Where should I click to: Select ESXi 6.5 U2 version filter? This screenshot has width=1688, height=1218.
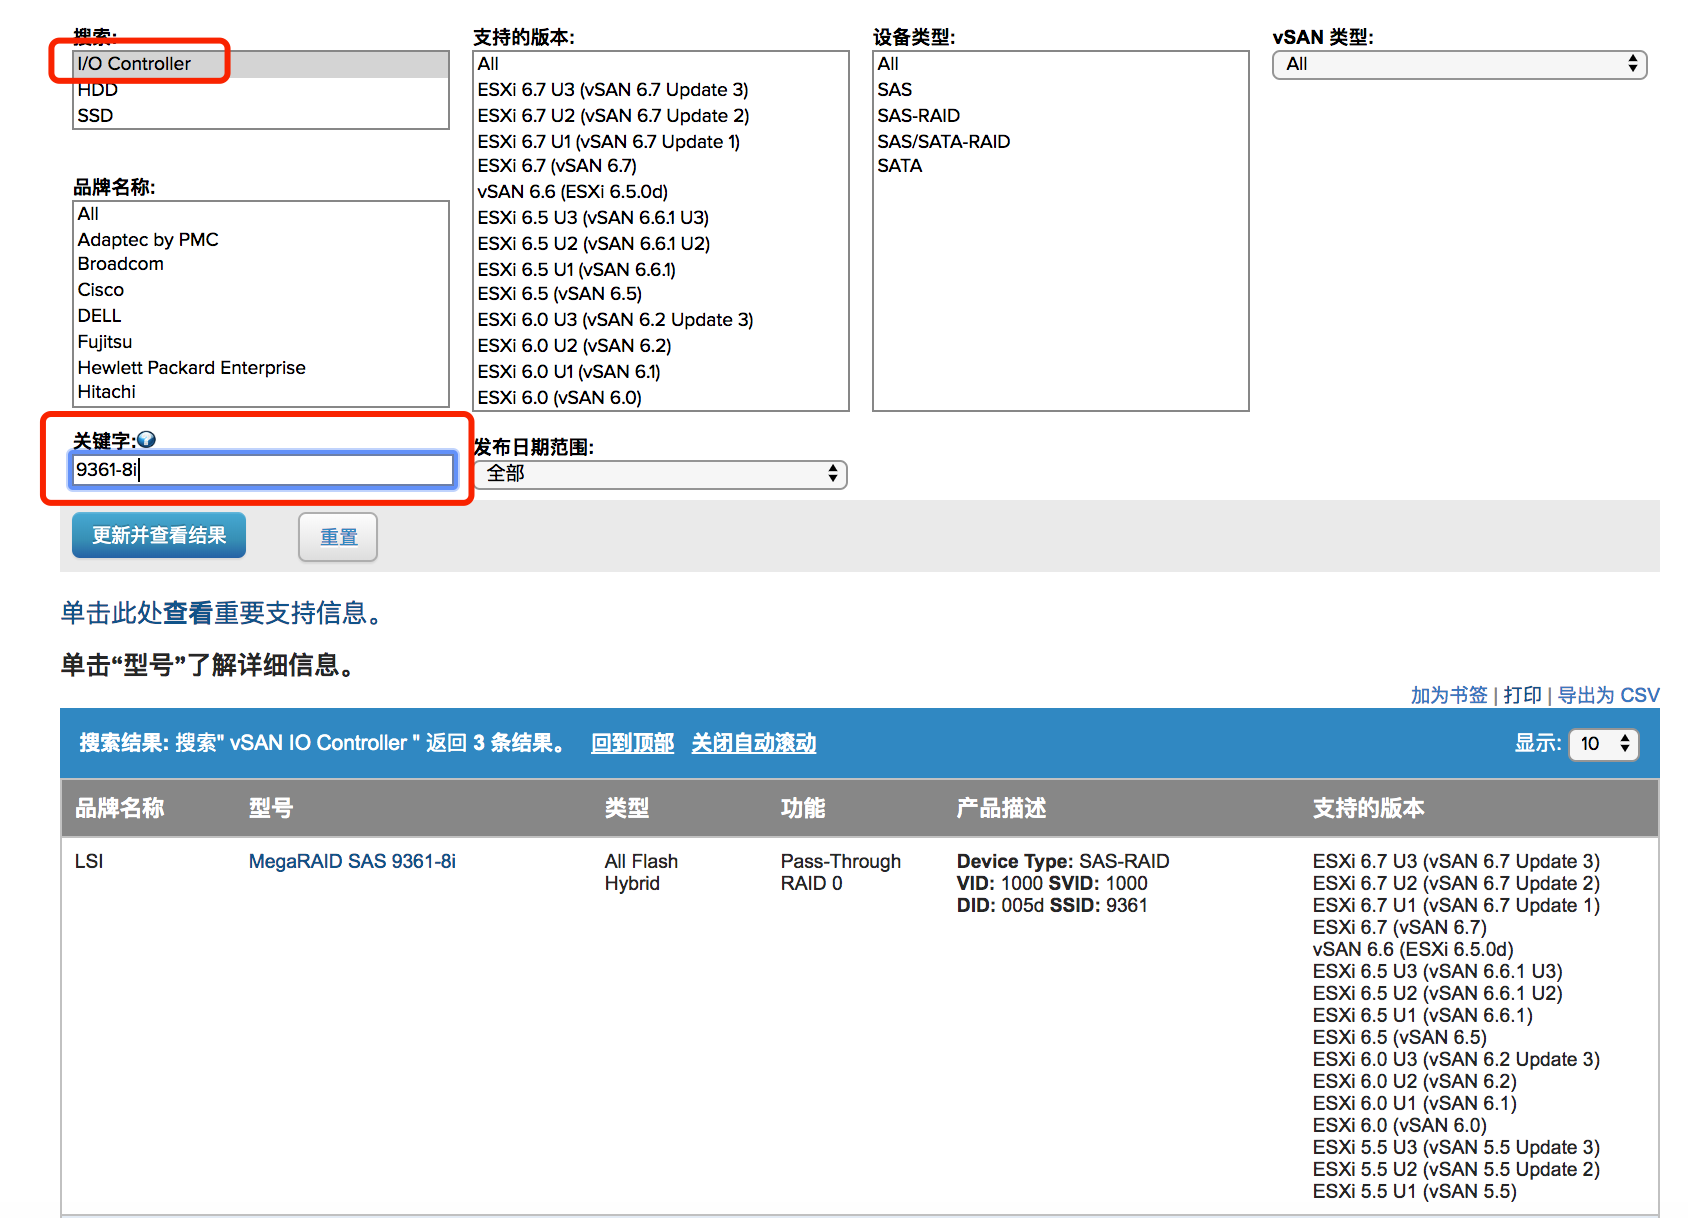pos(661,244)
